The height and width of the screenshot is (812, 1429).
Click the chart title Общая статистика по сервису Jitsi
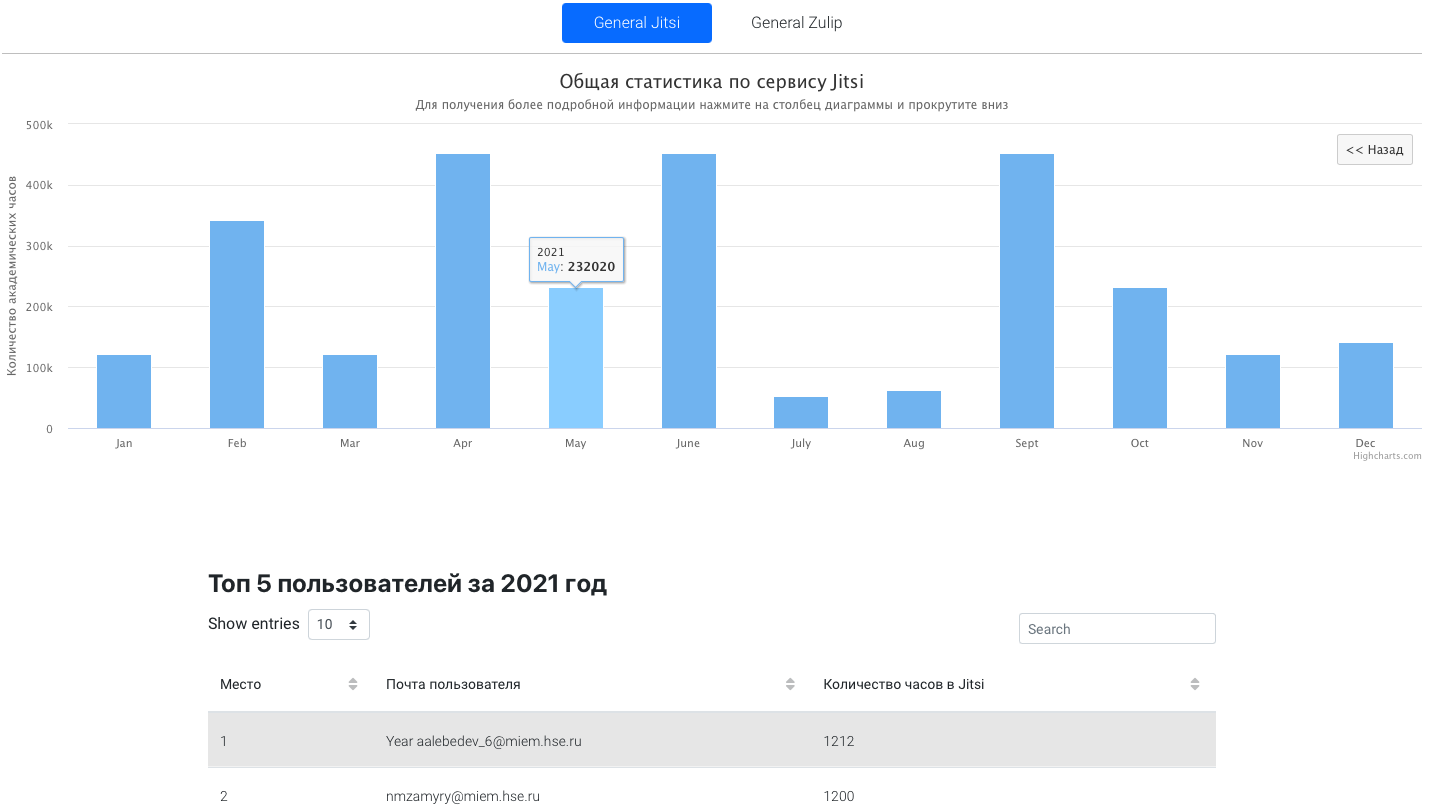711,82
